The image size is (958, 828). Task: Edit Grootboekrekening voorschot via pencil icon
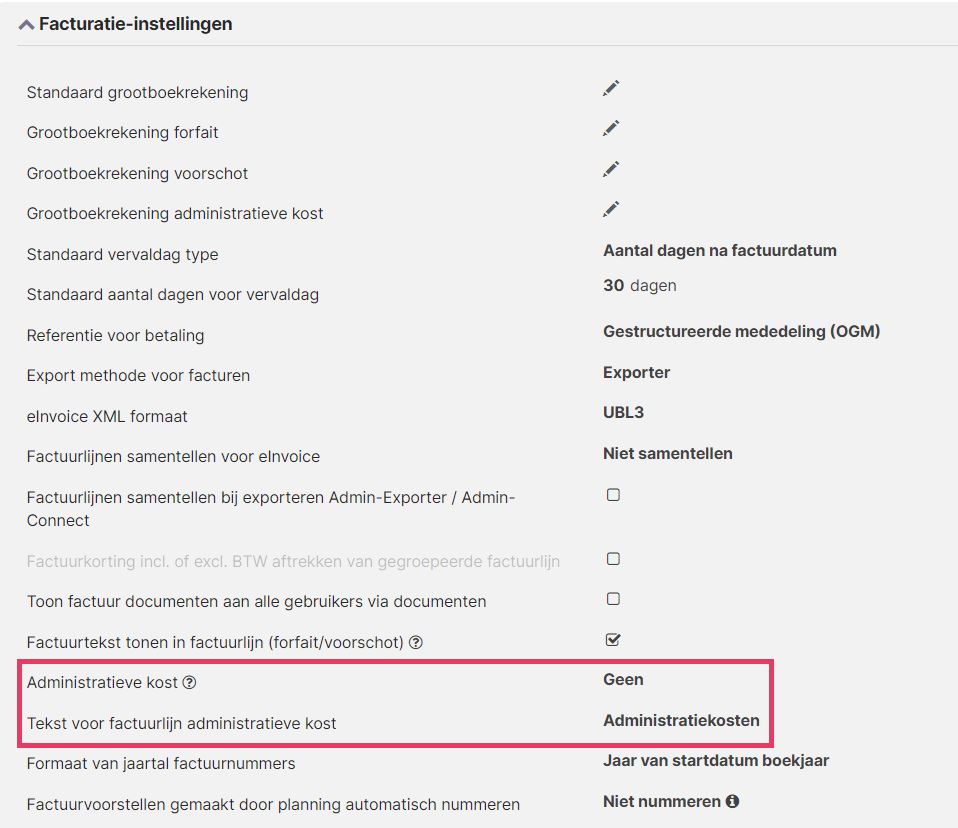pos(611,169)
